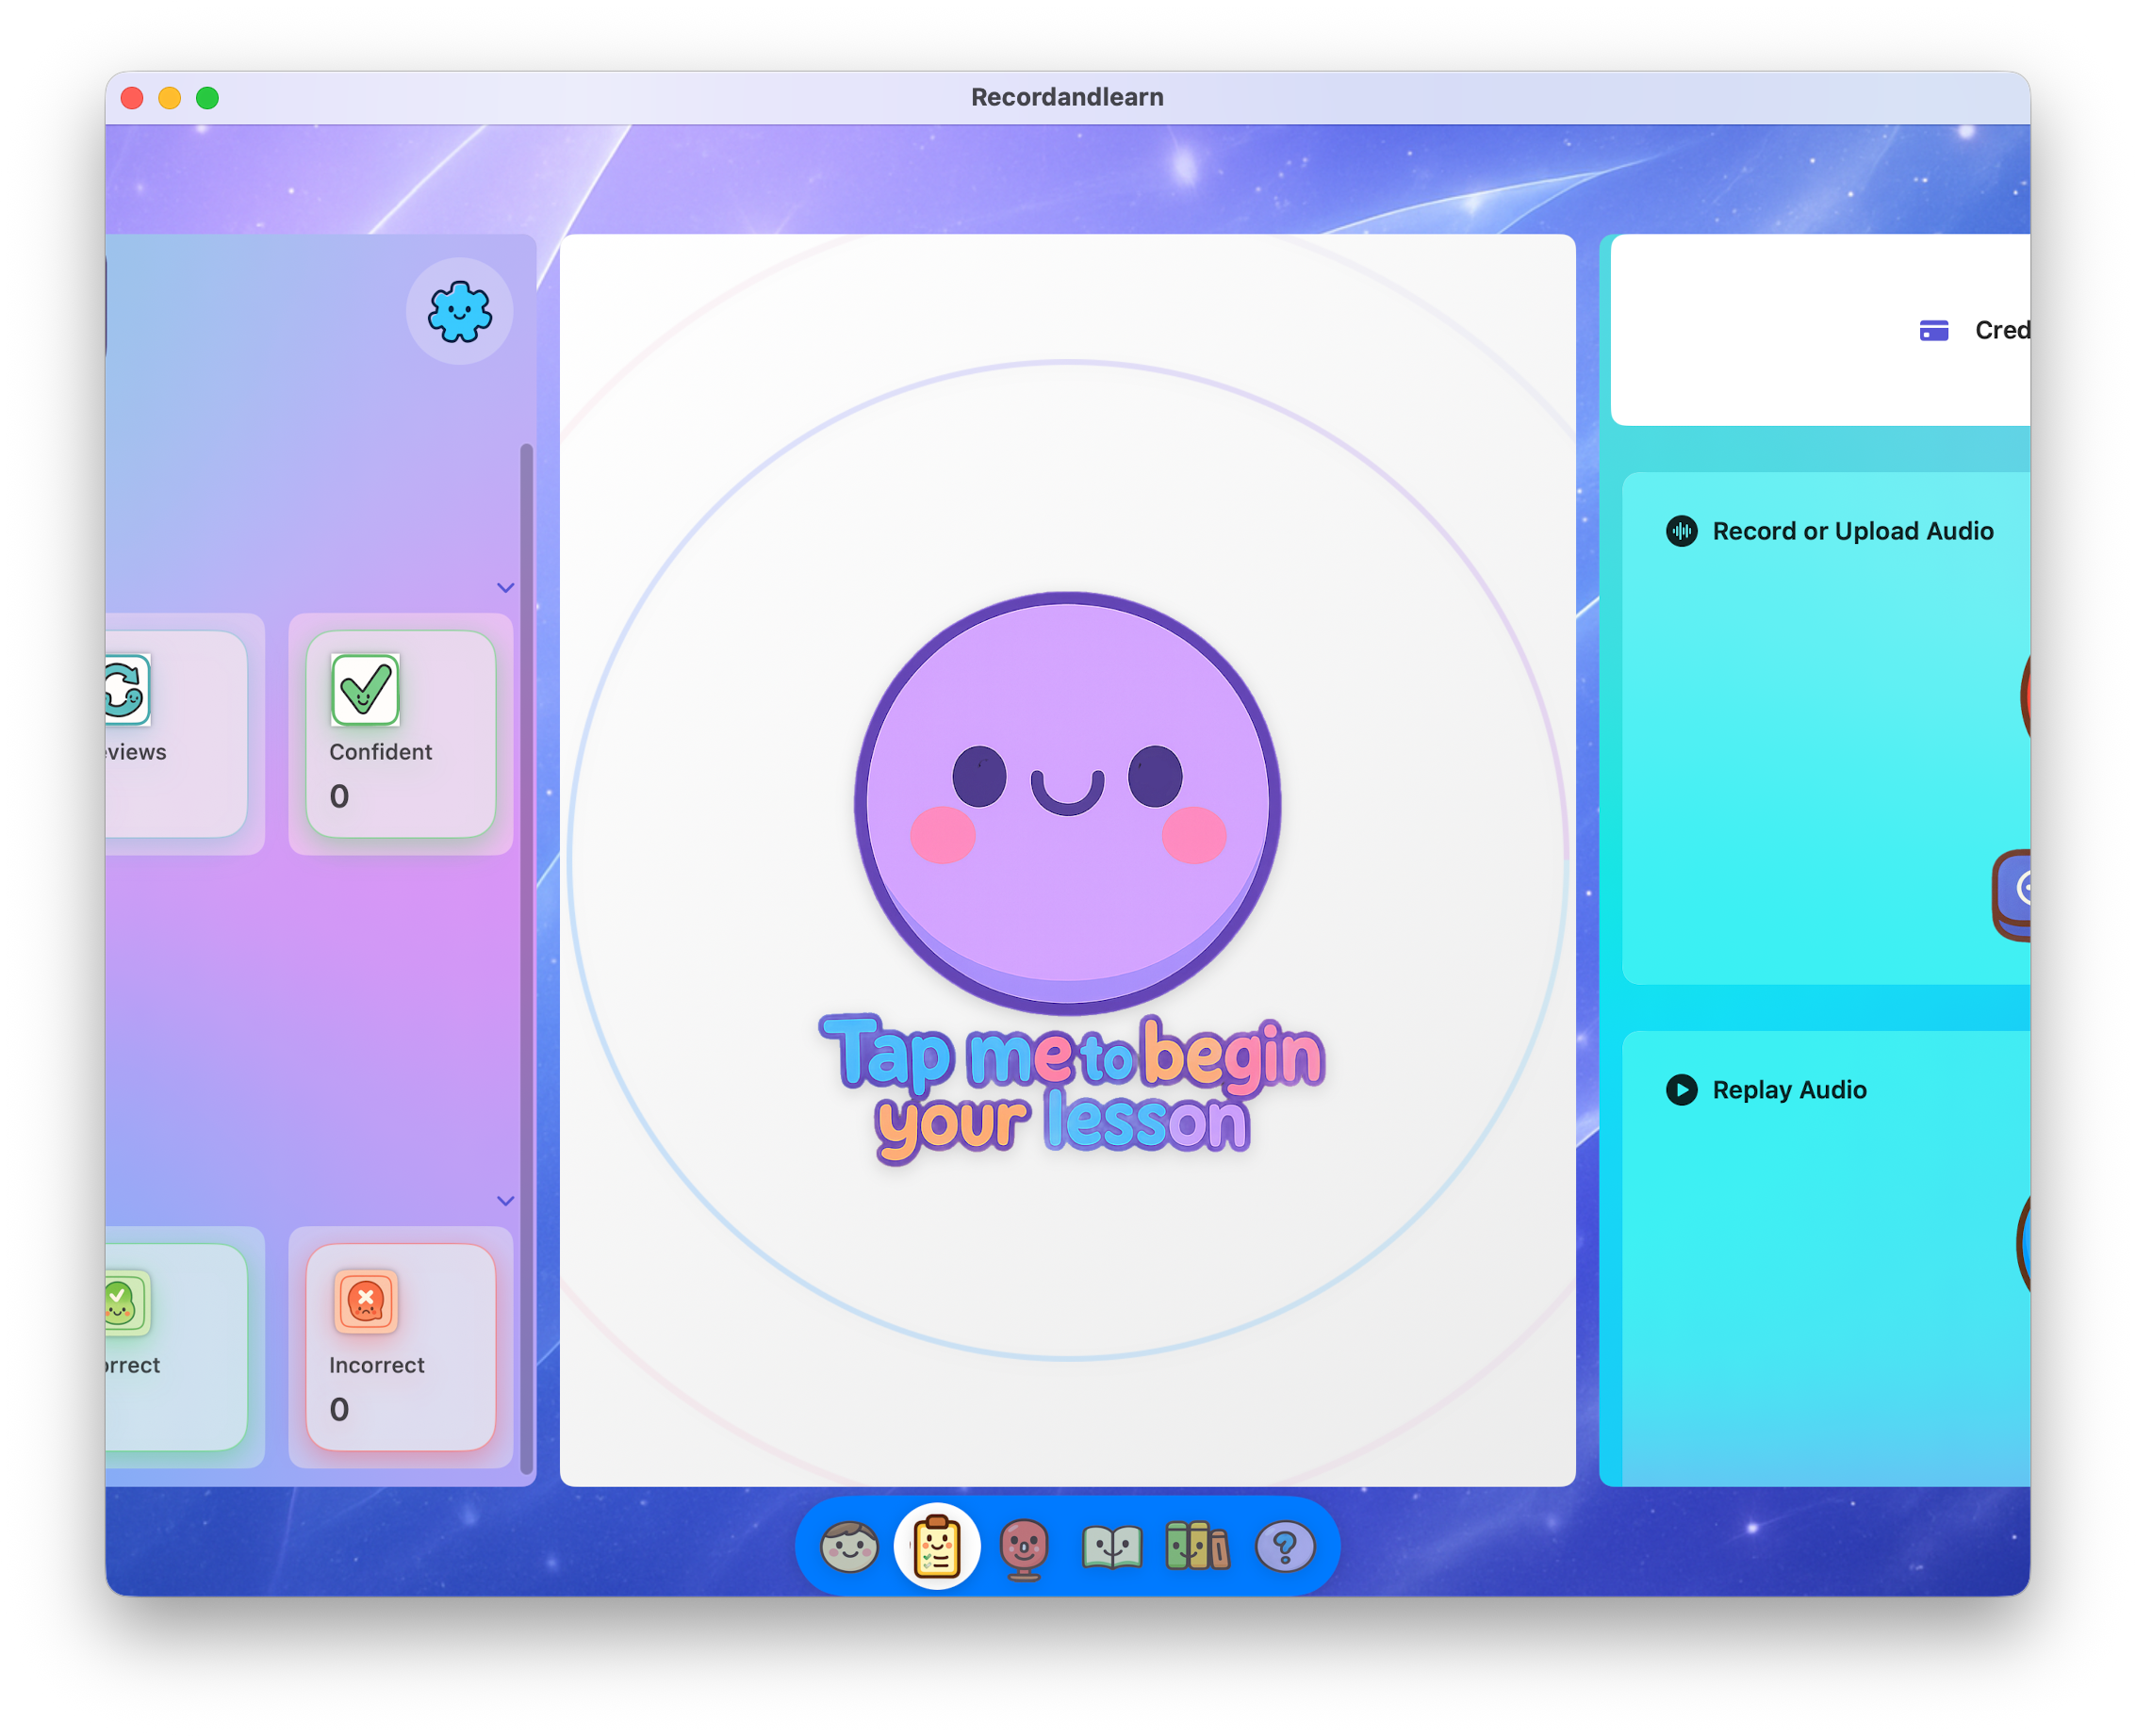The image size is (2136, 1736).
Task: Open the blue smiling gear settings
Action: coord(459,311)
